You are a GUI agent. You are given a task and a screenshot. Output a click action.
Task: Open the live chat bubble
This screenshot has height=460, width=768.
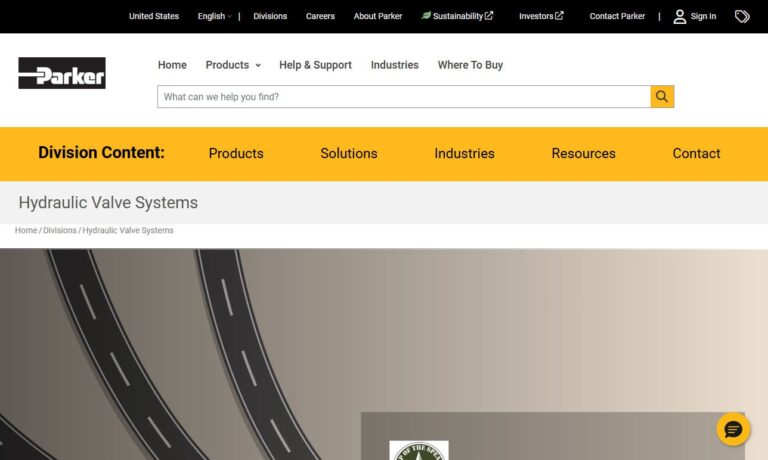click(x=733, y=430)
